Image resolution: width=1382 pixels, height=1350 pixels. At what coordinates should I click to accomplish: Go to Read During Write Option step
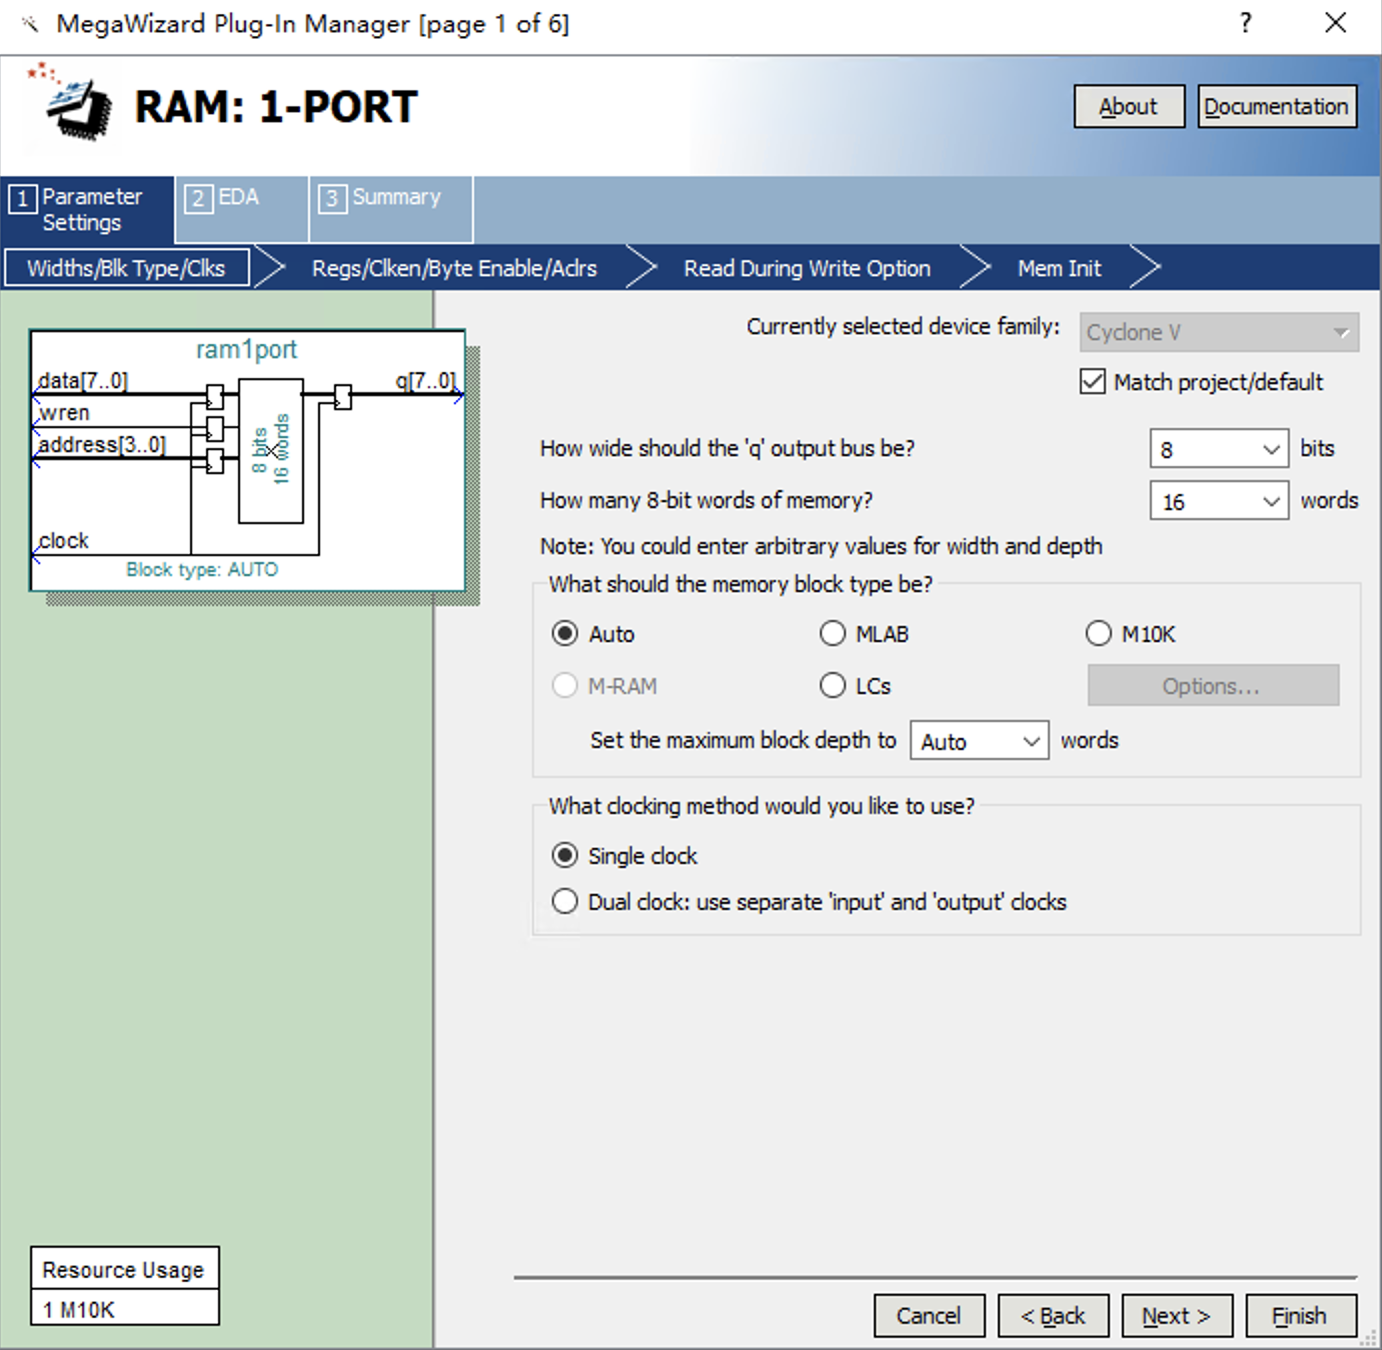point(807,268)
